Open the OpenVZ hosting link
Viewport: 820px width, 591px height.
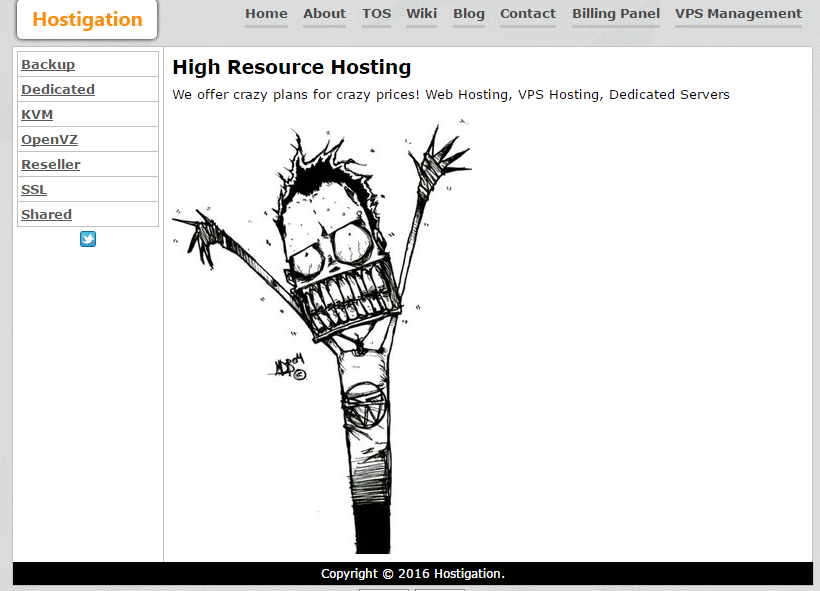pos(49,140)
